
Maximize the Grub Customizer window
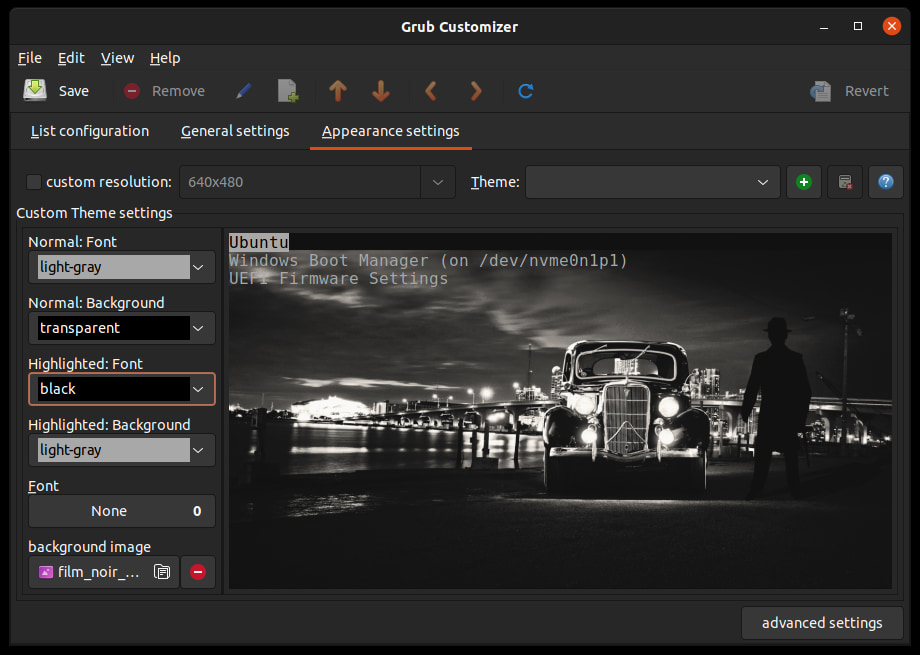858,26
